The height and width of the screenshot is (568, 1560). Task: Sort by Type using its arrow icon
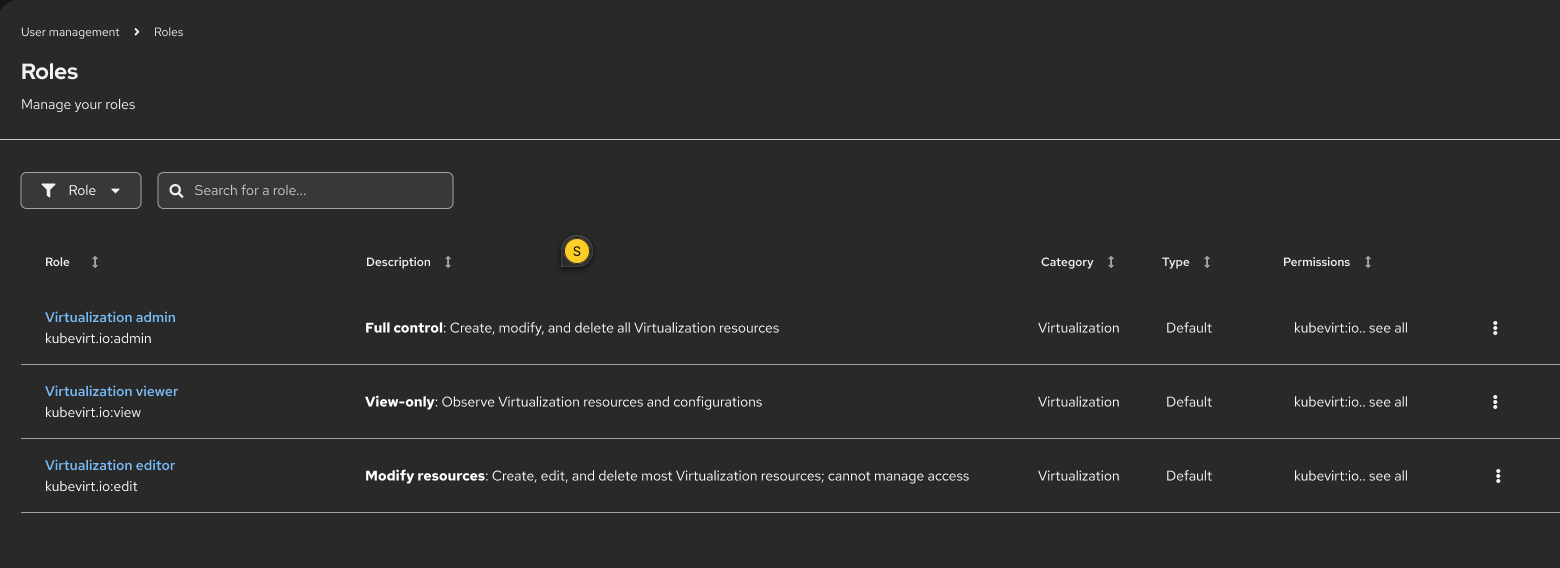click(x=1207, y=262)
